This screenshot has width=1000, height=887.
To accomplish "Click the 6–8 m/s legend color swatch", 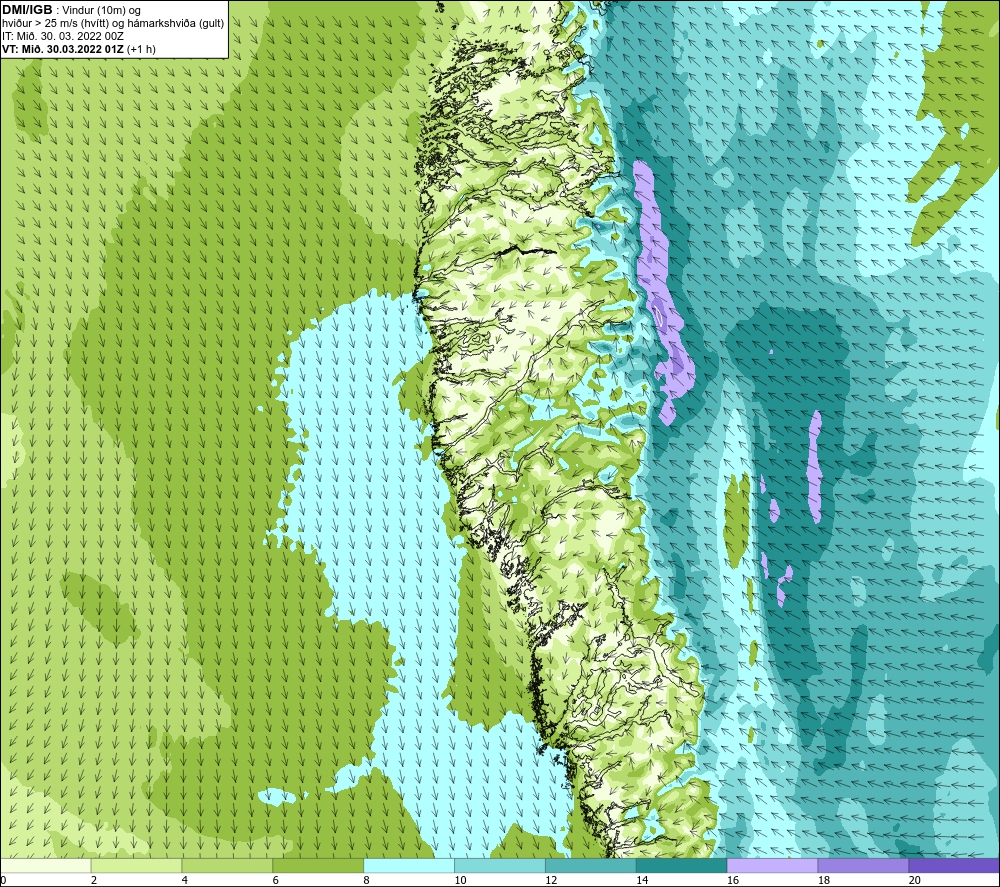I will click(x=318, y=866).
